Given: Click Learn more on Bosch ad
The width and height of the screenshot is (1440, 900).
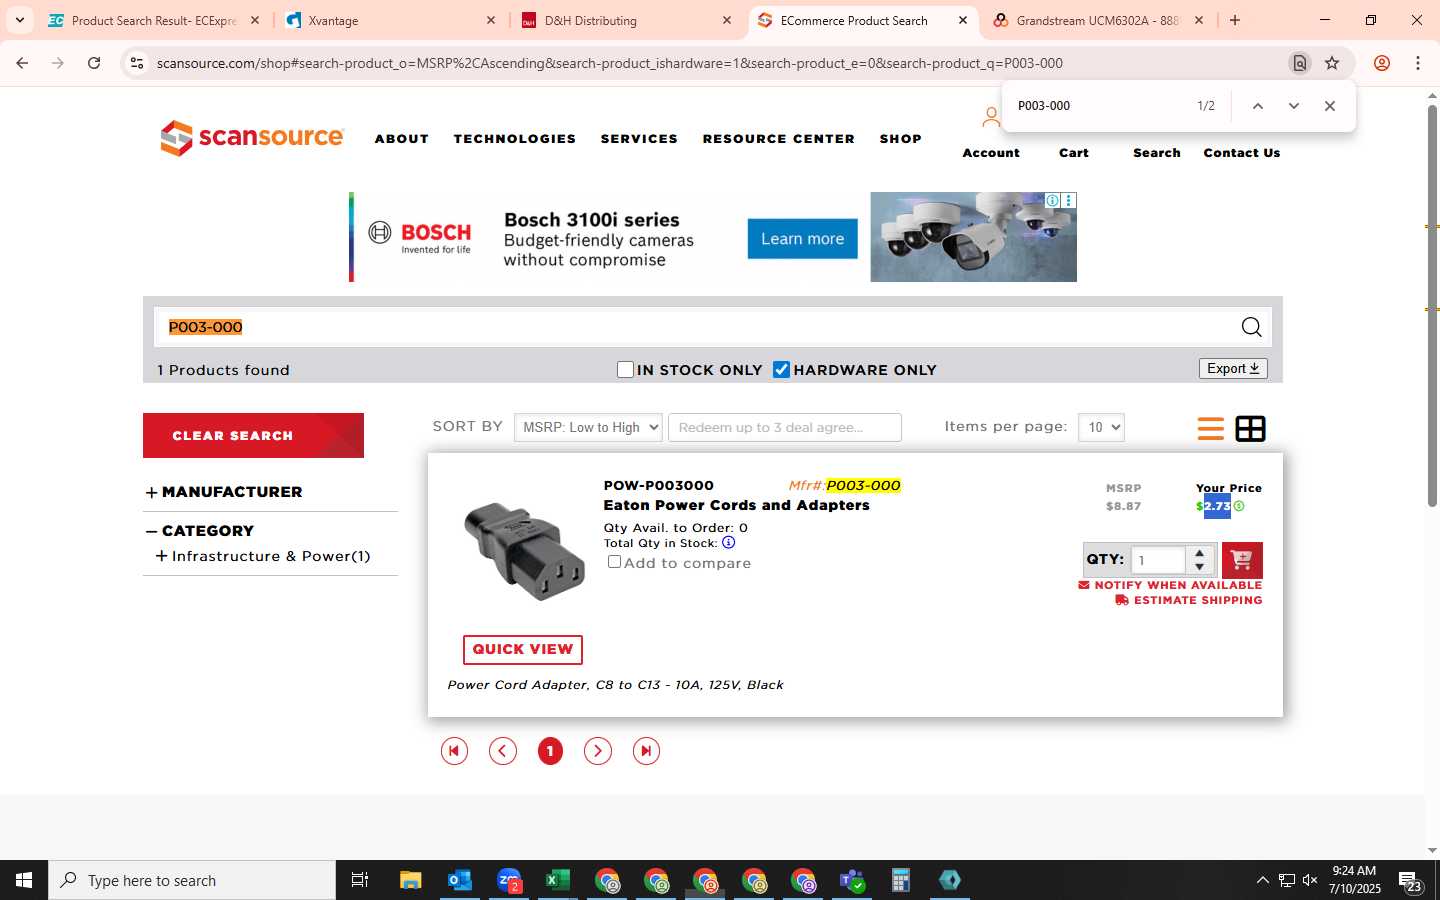Looking at the screenshot, I should (802, 239).
